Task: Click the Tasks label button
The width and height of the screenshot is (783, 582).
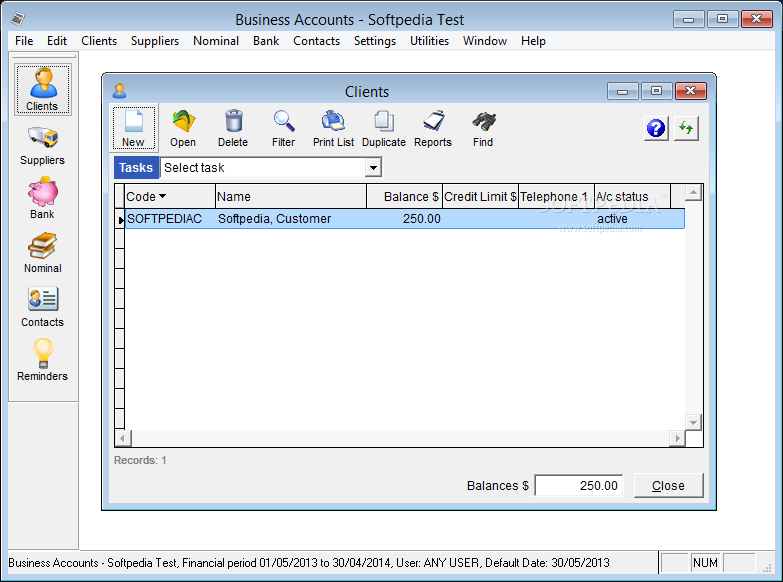Action: point(136,167)
